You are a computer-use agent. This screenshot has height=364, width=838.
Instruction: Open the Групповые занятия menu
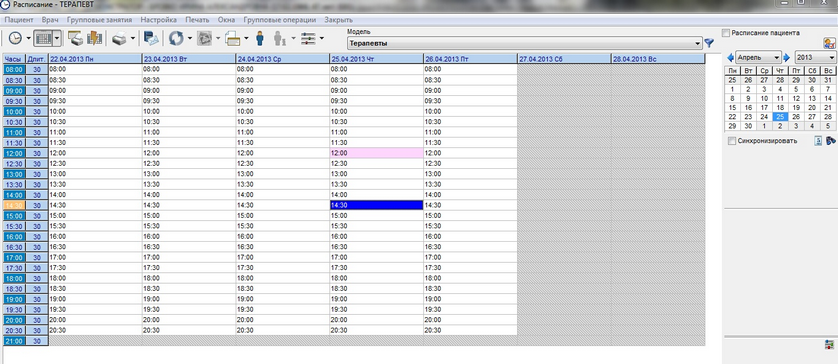(99, 20)
